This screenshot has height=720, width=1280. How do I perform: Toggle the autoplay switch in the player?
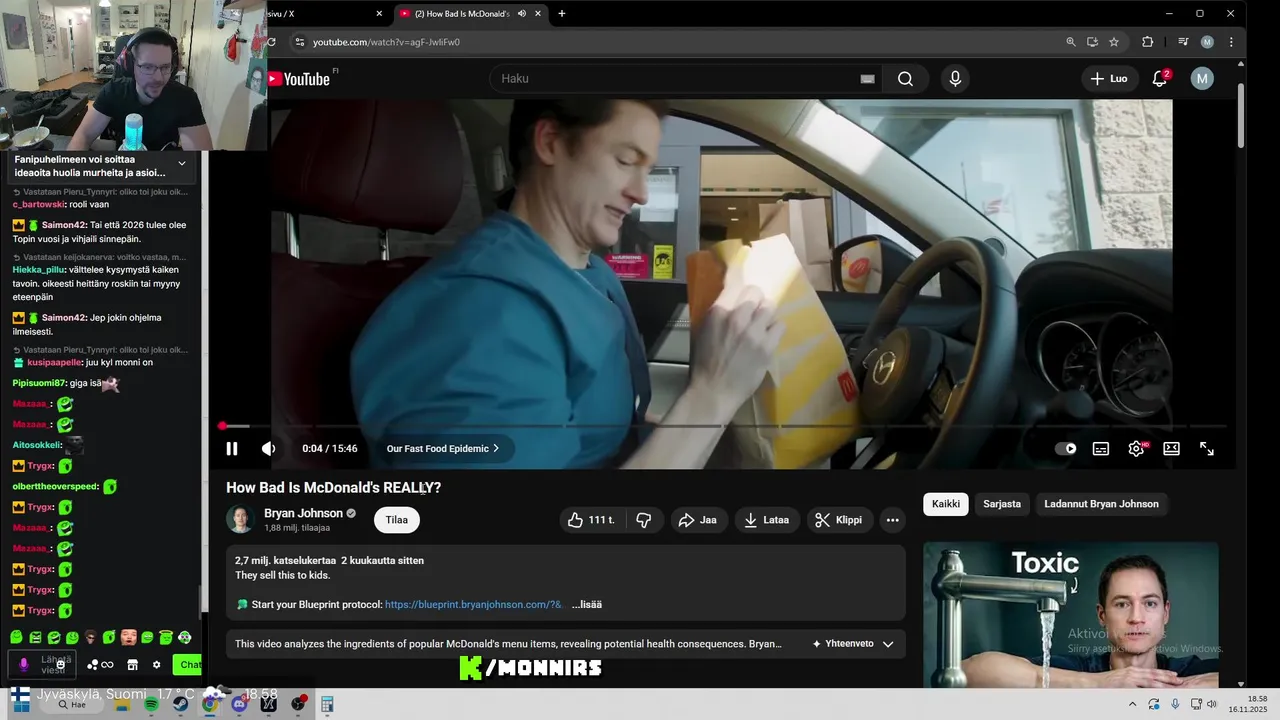(x=1066, y=449)
